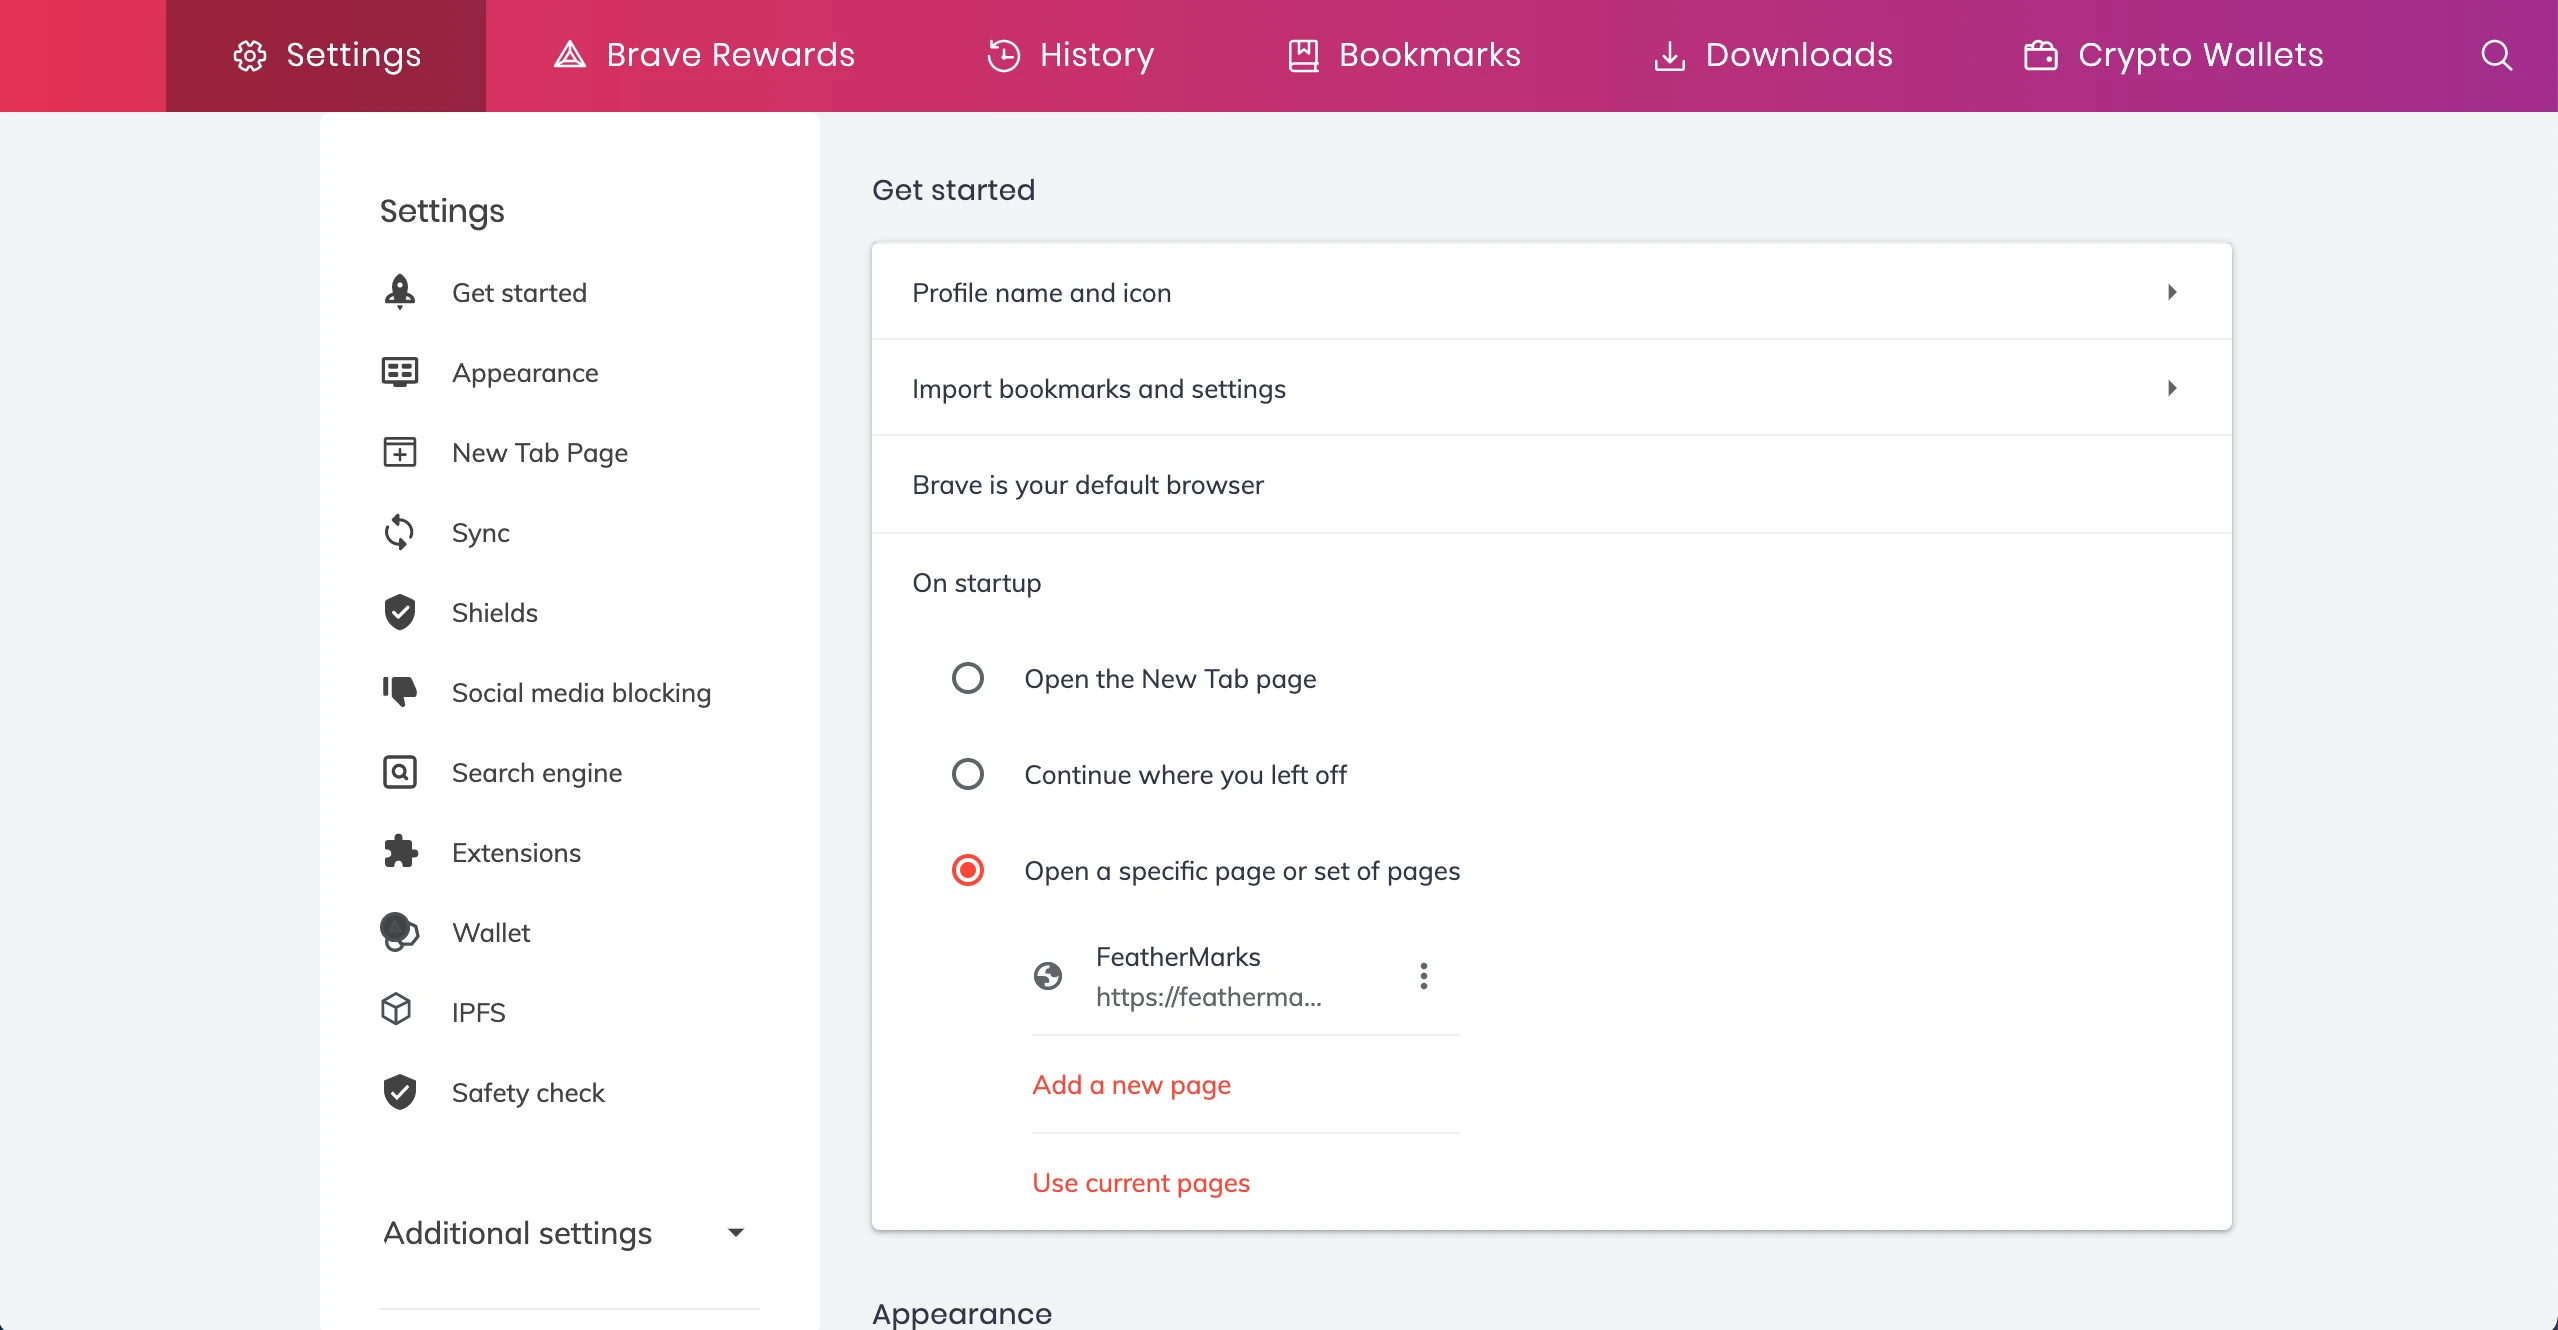Click the IPFS cube icon
Screen dimensions: 2558x1330
[x=397, y=1010]
